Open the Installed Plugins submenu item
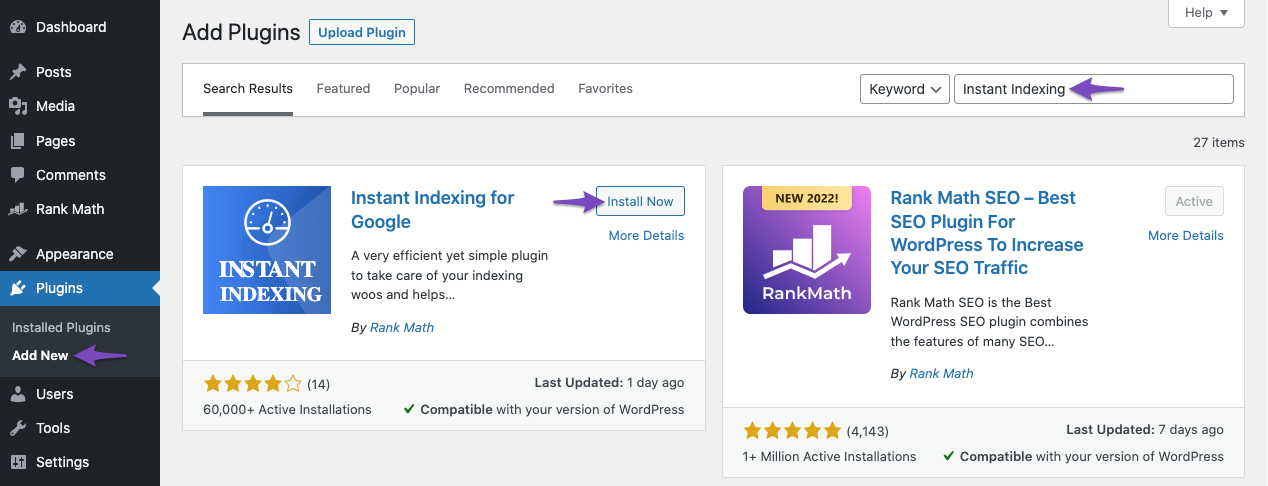This screenshot has width=1268, height=486. click(x=61, y=327)
